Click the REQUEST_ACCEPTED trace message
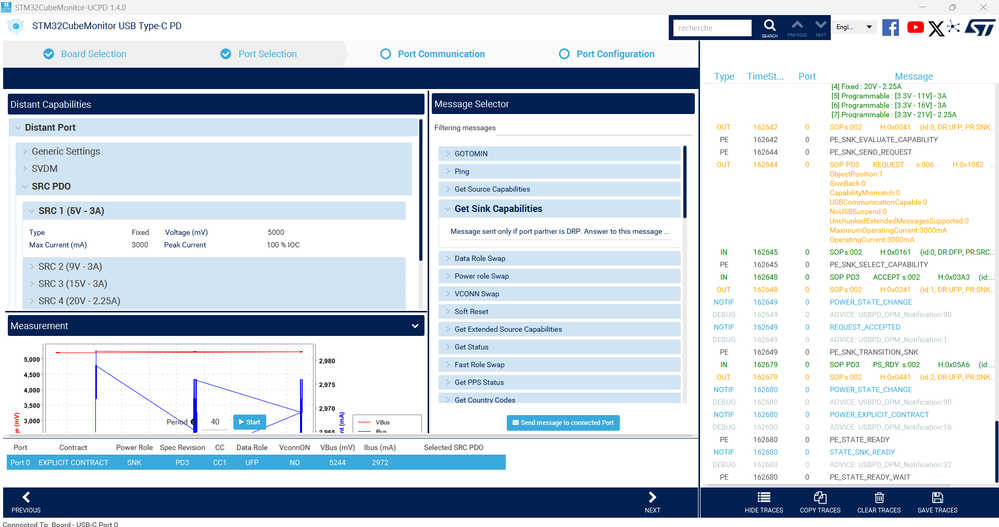 (865, 328)
